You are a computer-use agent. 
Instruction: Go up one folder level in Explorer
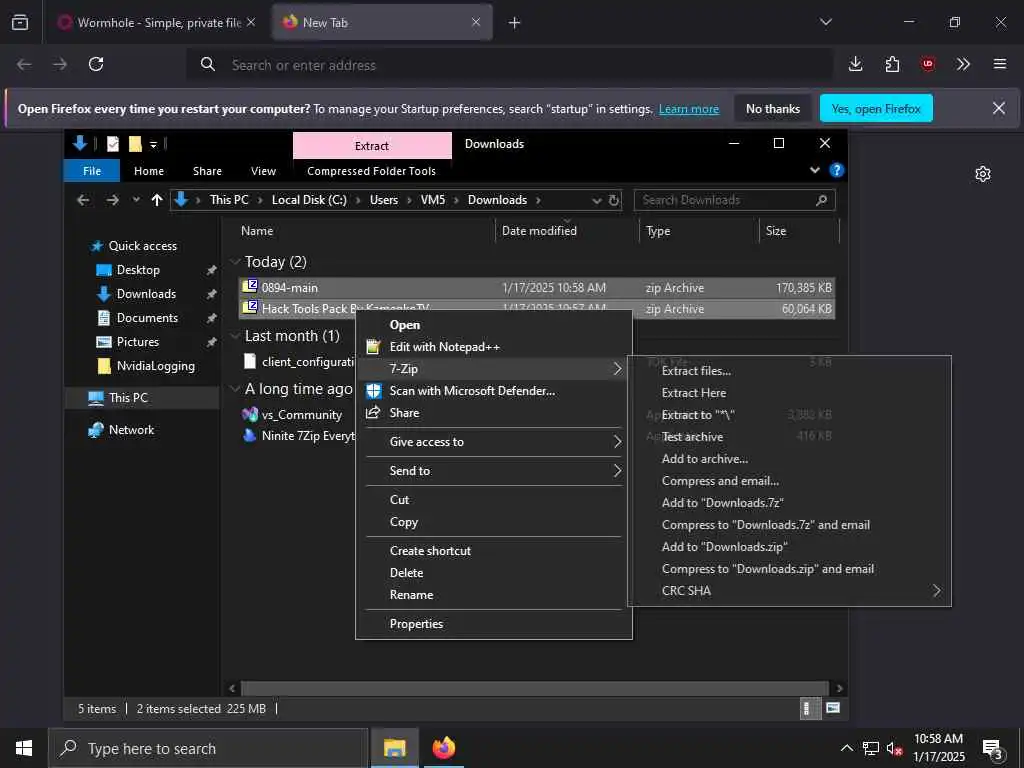click(157, 200)
